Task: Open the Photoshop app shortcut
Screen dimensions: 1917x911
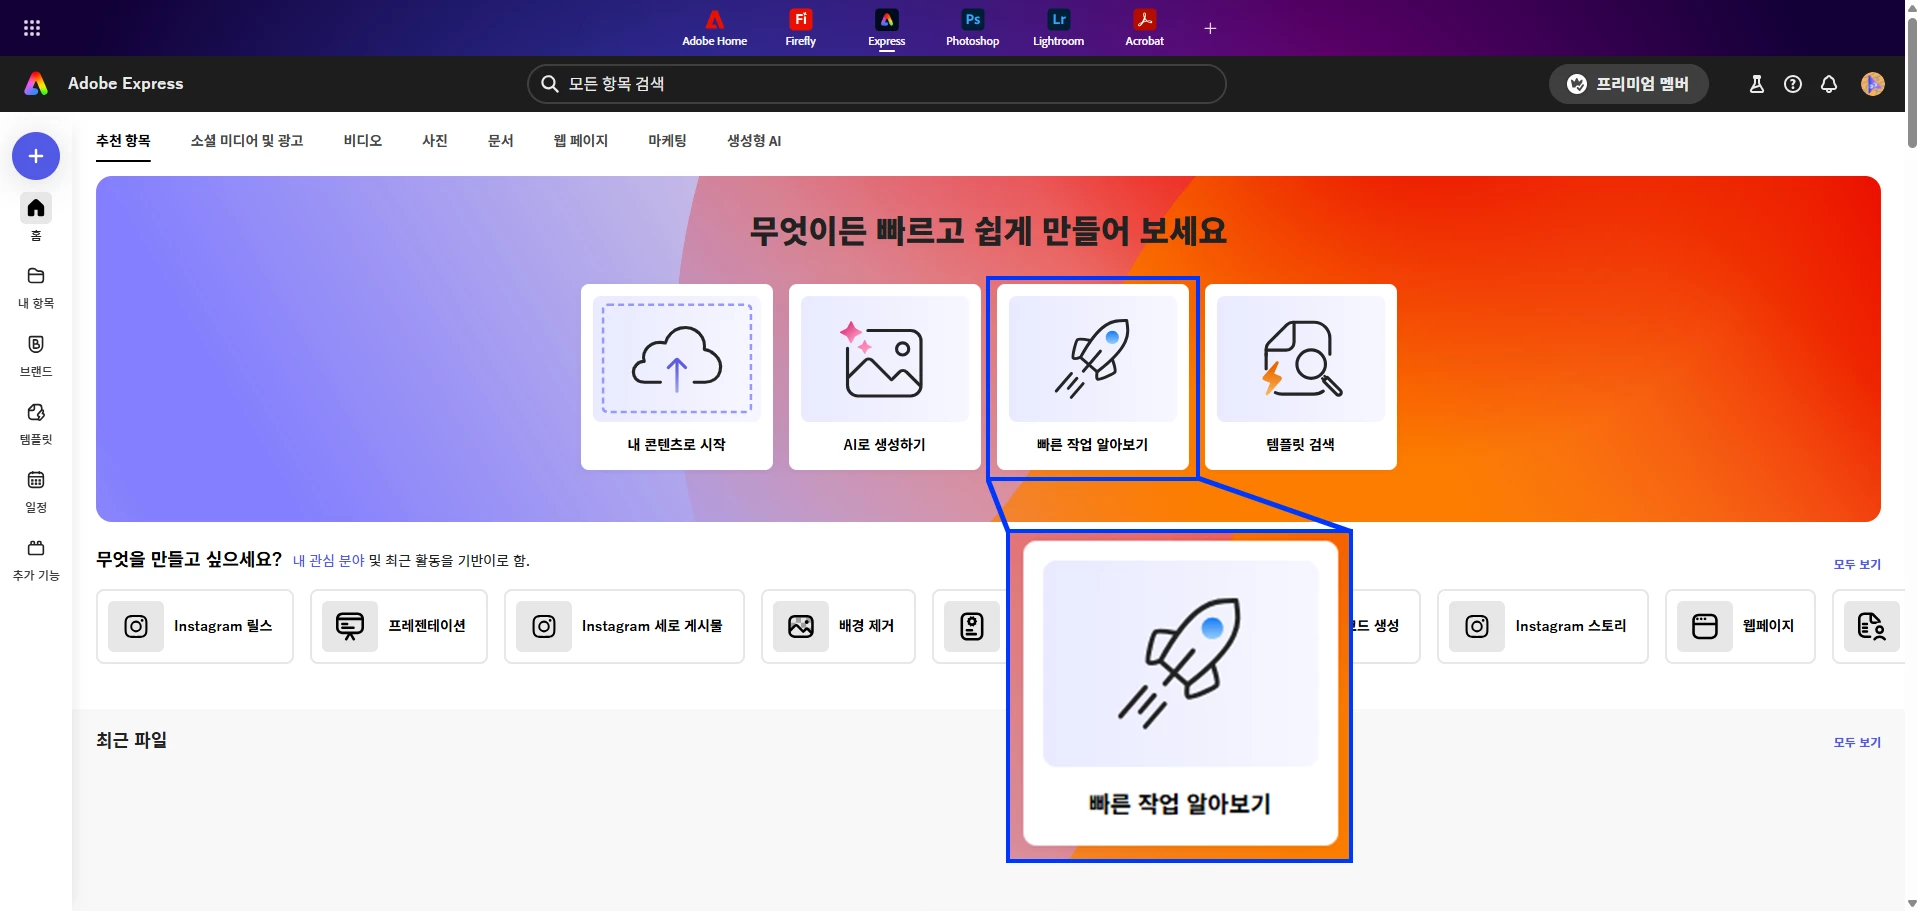Action: tap(972, 28)
